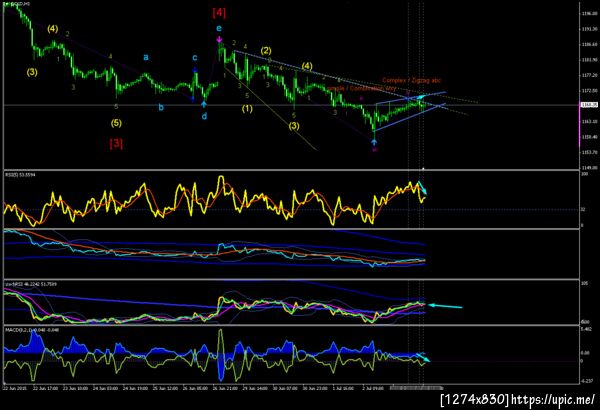Image resolution: width=600 pixels, height=410 pixels.
Task: Click the cyan left-pointing arrow beside StochRSI panel
Action: tap(445, 306)
